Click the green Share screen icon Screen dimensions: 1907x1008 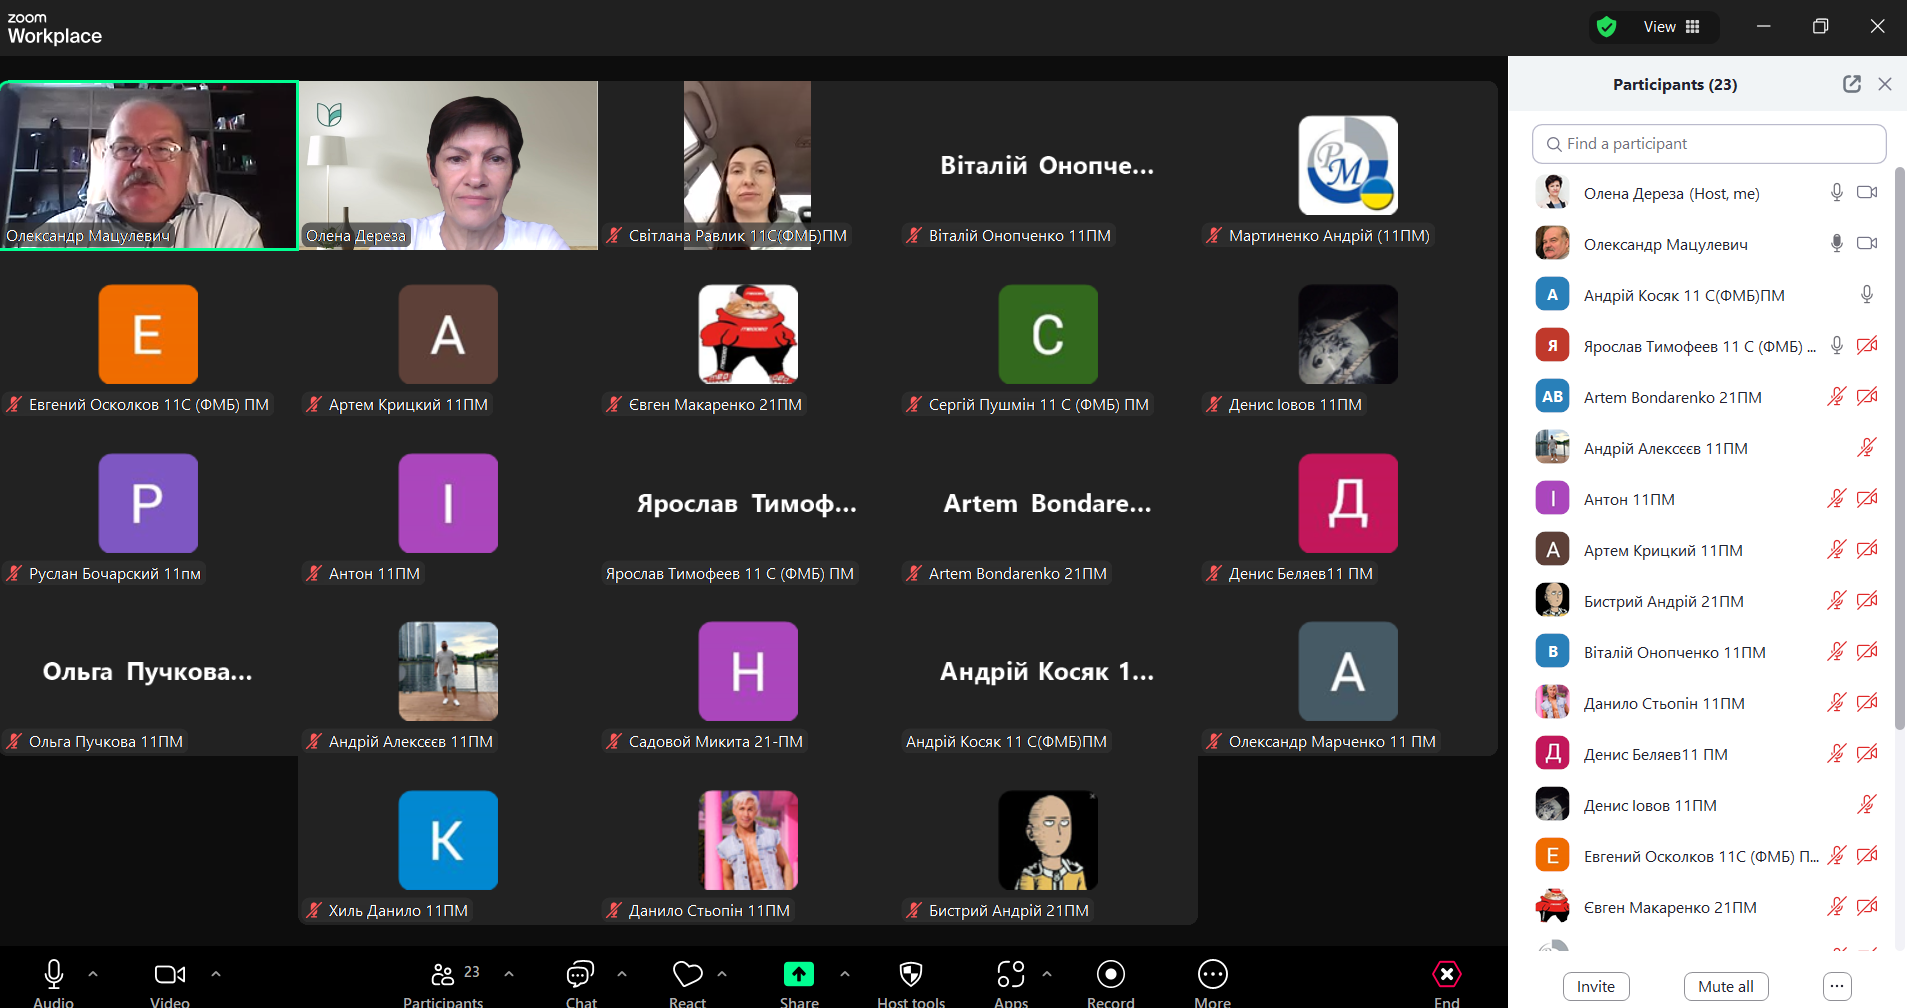(798, 975)
